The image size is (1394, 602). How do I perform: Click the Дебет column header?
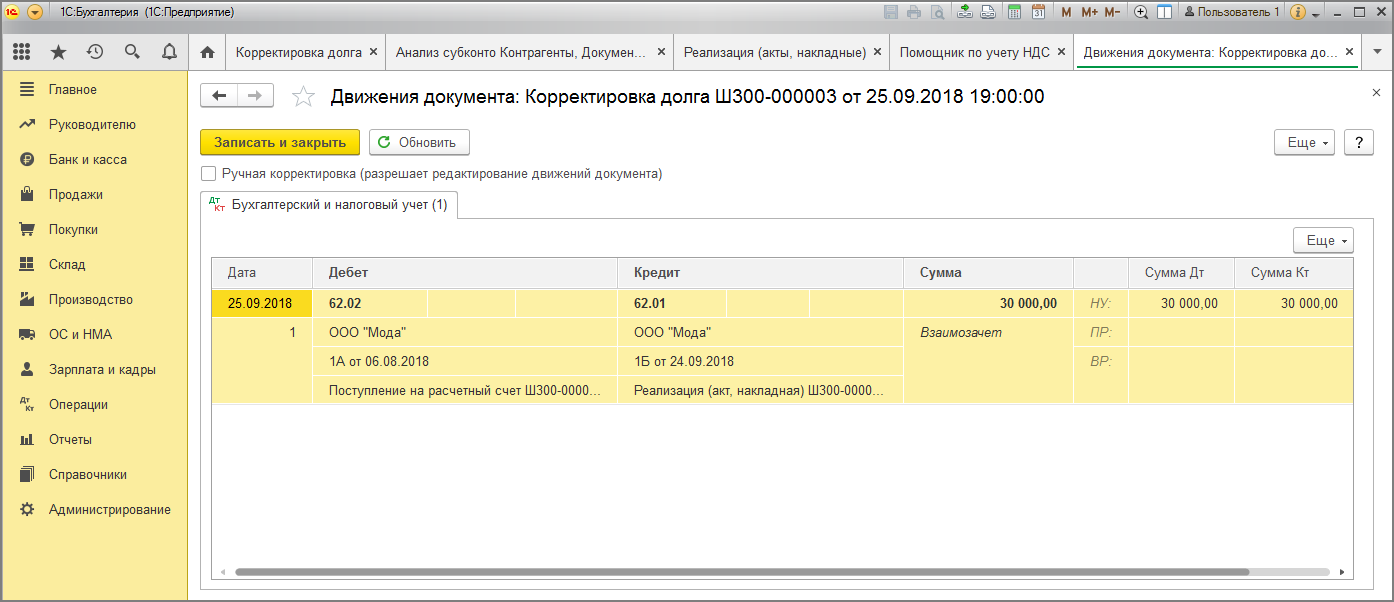point(466,272)
